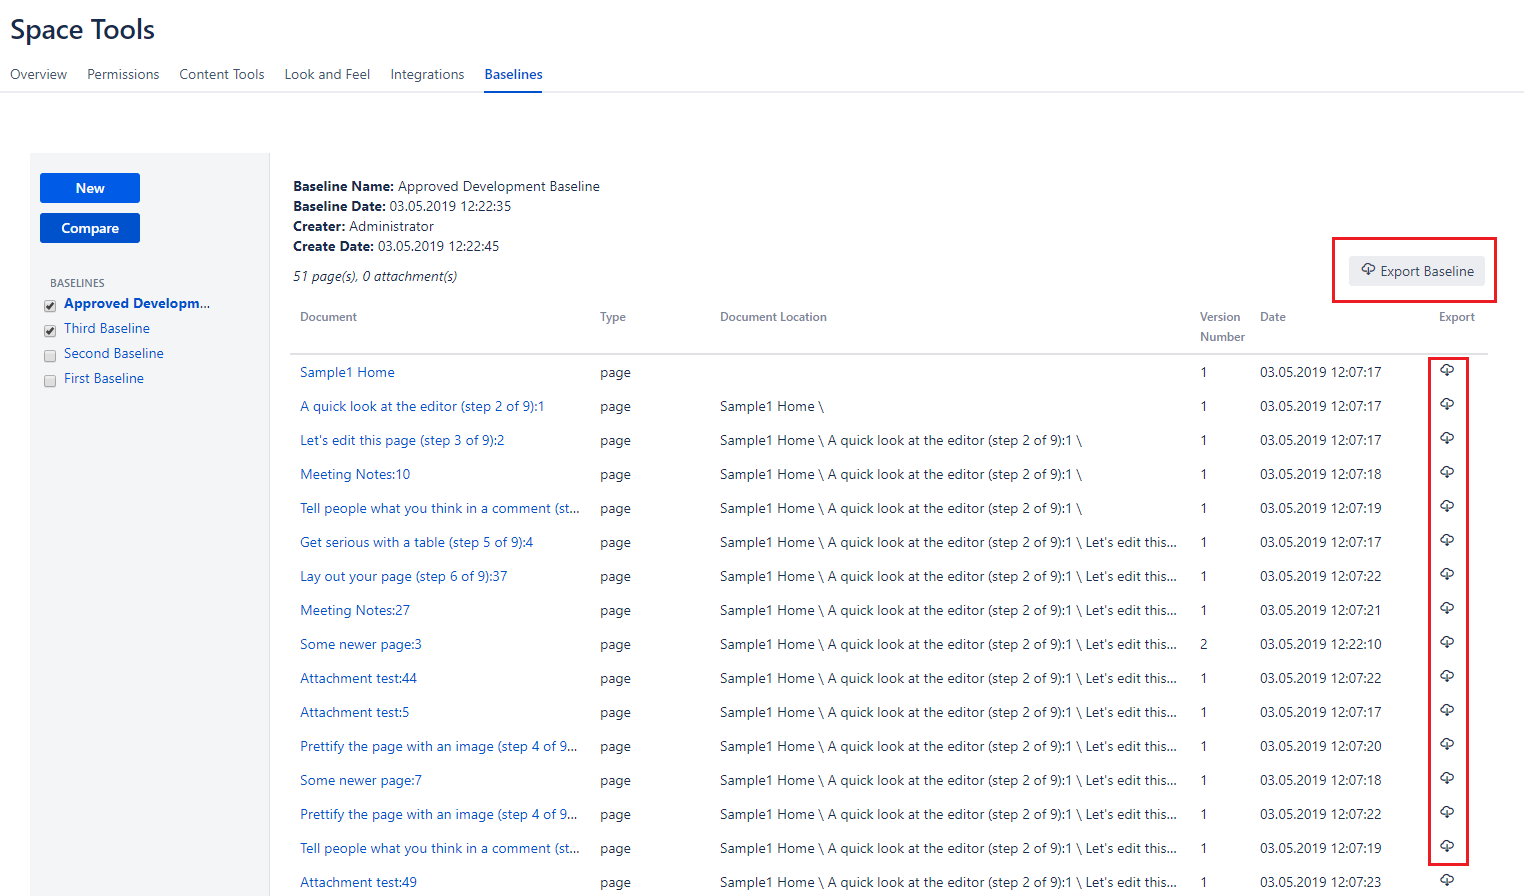
Task: Export the Attachment test:5 page
Action: click(x=1446, y=711)
